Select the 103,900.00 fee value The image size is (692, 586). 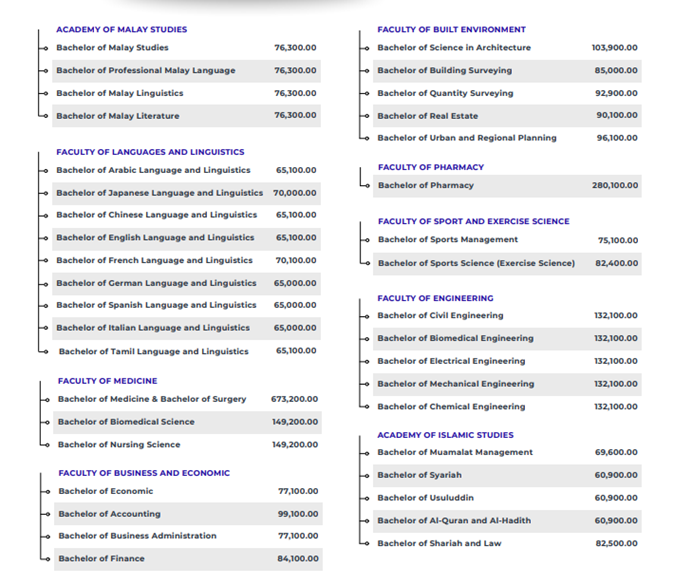[614, 48]
